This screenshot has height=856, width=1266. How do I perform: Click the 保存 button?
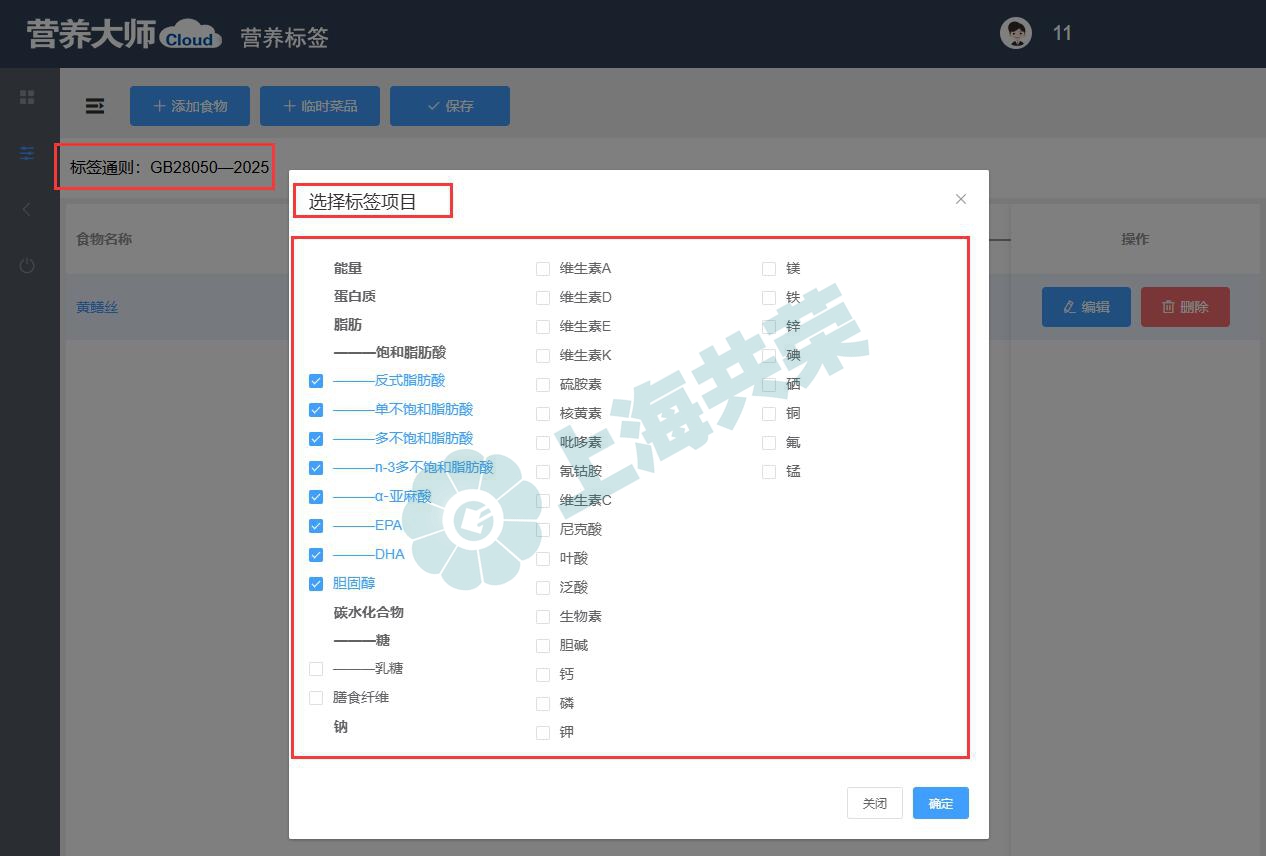point(450,106)
